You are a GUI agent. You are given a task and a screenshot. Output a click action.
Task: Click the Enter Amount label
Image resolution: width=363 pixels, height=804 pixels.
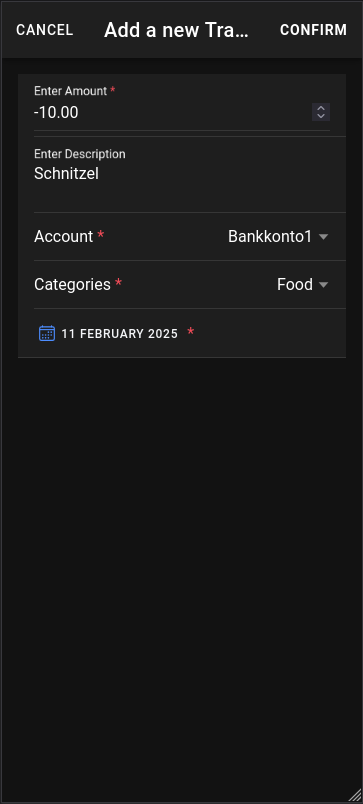[x=71, y=91]
